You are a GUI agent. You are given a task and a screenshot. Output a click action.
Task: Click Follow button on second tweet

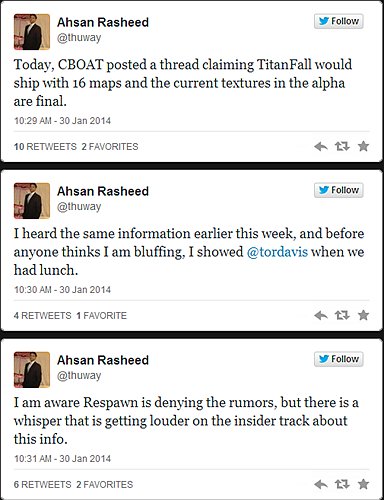point(339,190)
